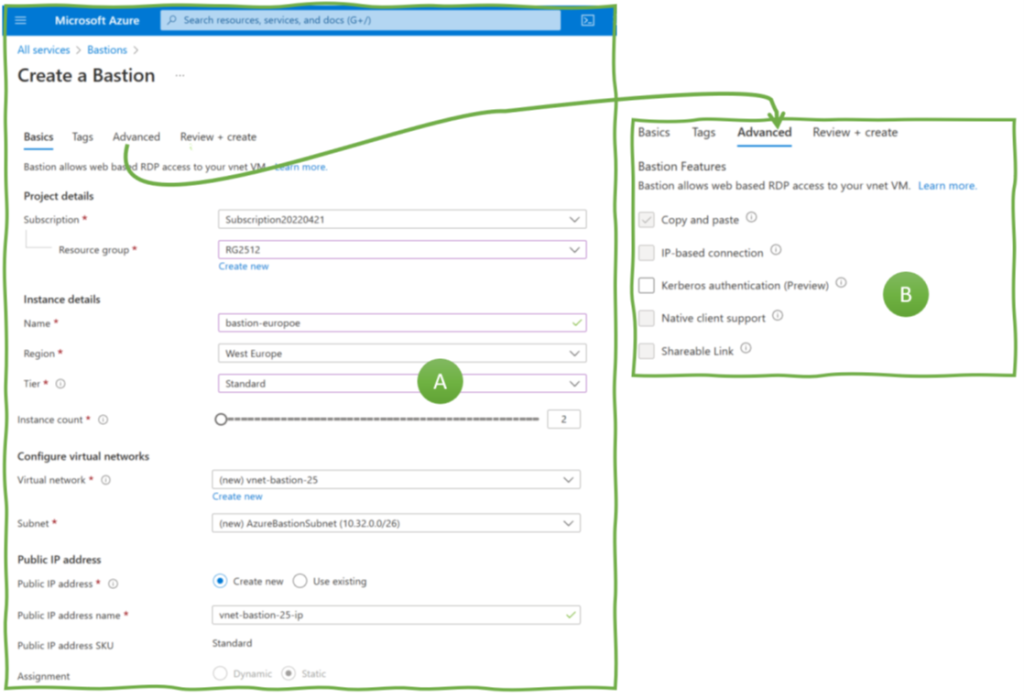Go to All services breadcrumb
The image size is (1024, 698).
pyautogui.click(x=43, y=50)
